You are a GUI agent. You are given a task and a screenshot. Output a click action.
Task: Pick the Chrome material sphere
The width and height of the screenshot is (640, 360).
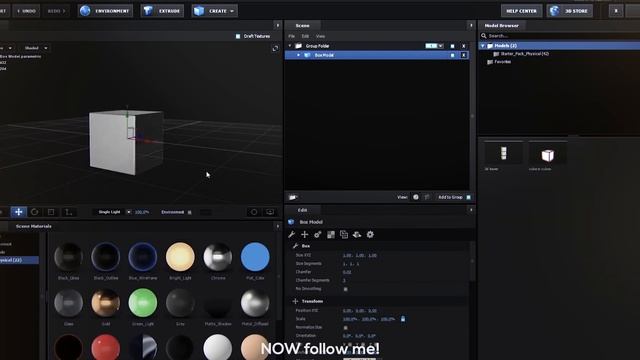point(218,257)
